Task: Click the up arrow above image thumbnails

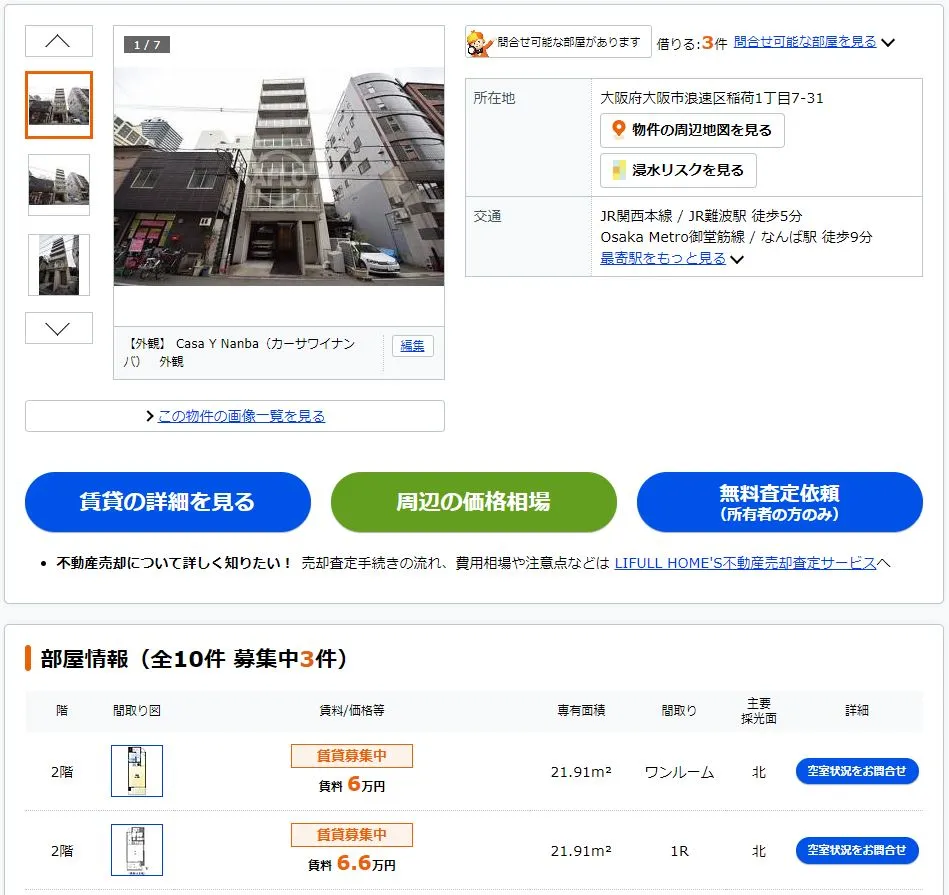Action: point(58,41)
